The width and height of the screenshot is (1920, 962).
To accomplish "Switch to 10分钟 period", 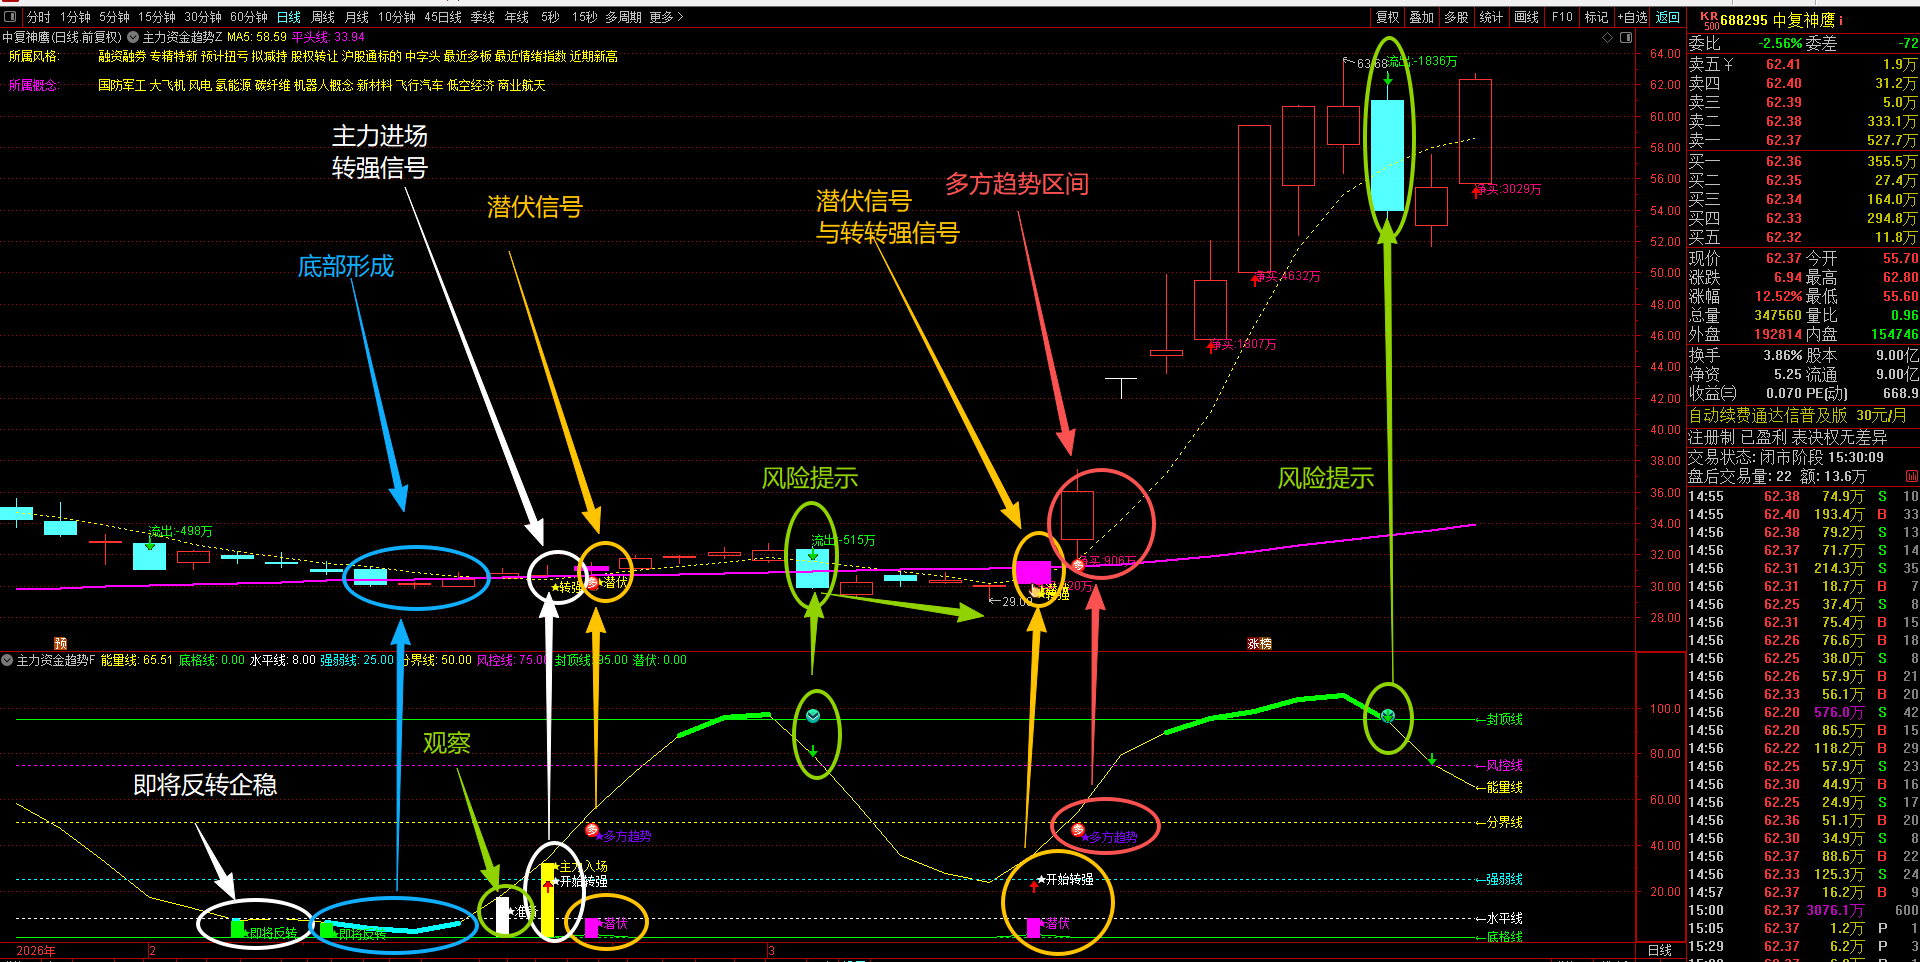I will pyautogui.click(x=397, y=17).
